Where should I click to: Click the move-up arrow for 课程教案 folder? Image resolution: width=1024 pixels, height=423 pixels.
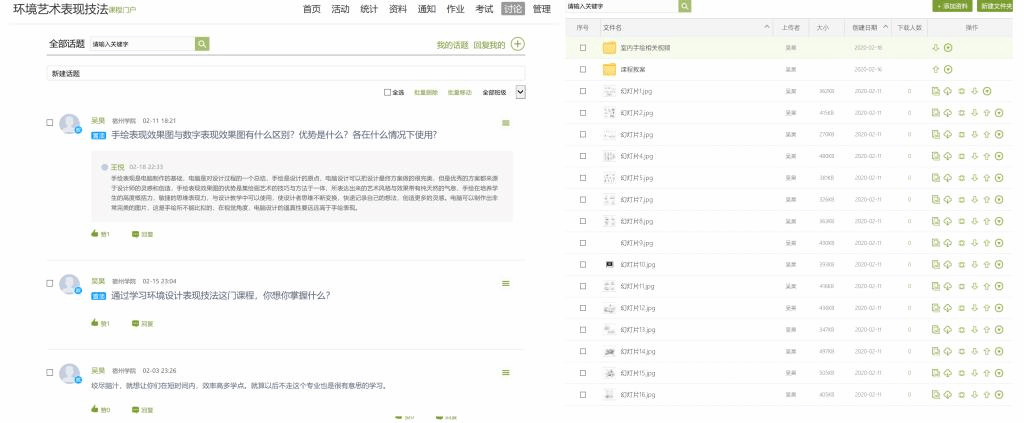[x=936, y=69]
